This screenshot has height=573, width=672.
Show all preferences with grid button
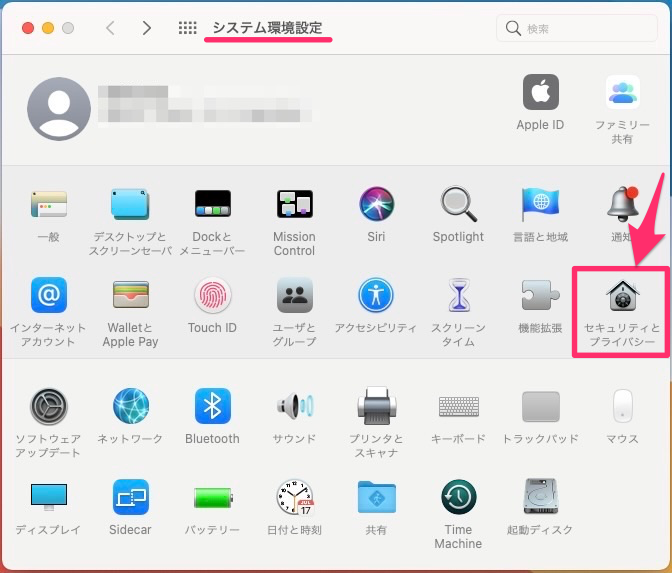(x=187, y=28)
